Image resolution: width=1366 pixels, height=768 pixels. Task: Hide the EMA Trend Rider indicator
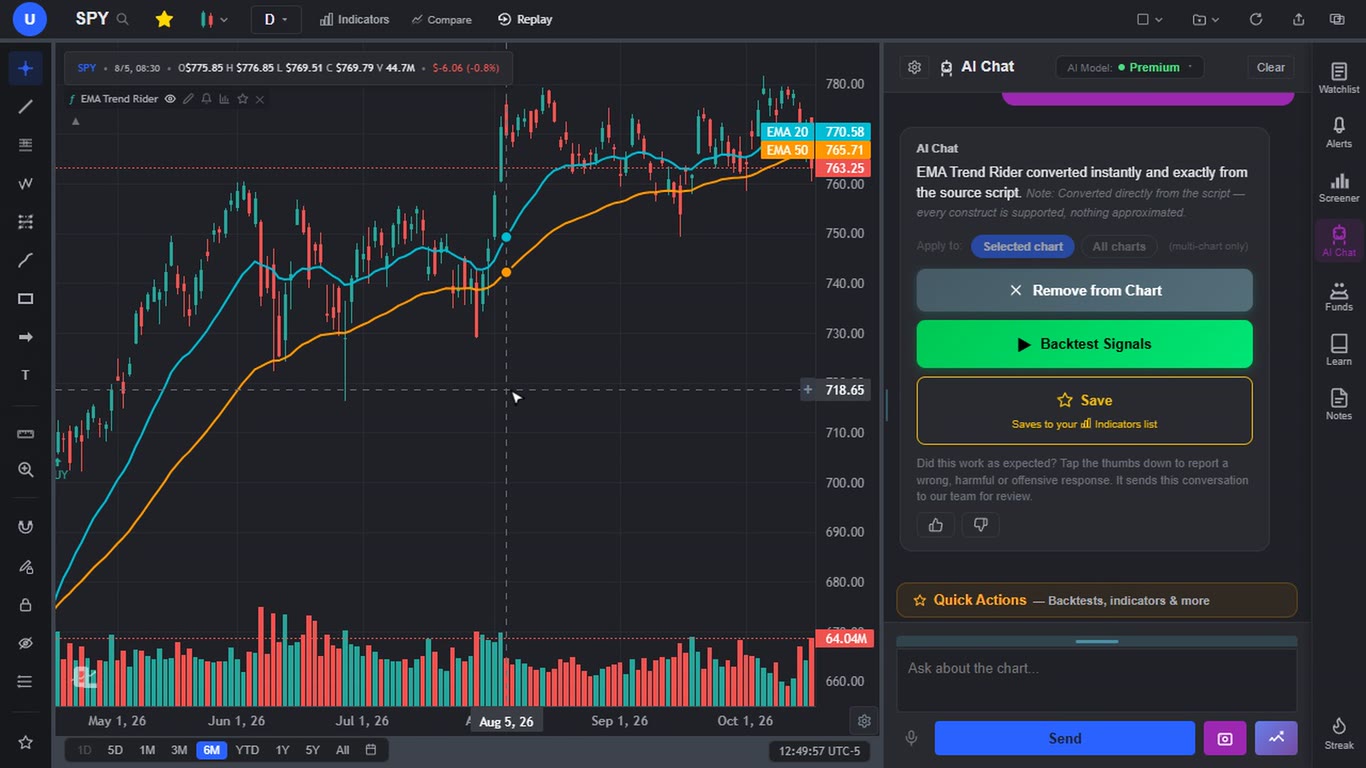tap(170, 99)
